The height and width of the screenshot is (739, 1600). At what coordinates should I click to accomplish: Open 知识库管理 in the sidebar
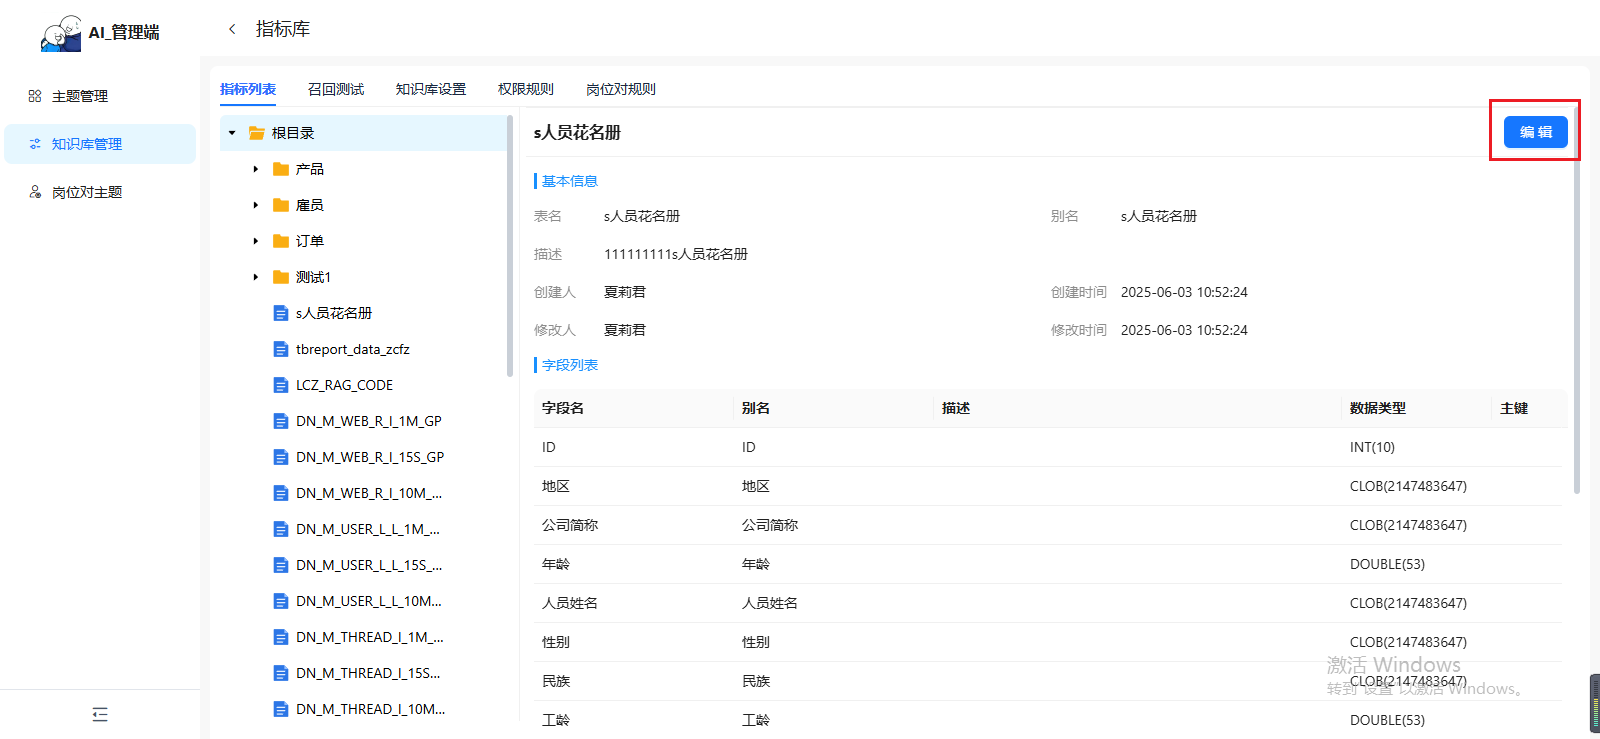[87, 144]
